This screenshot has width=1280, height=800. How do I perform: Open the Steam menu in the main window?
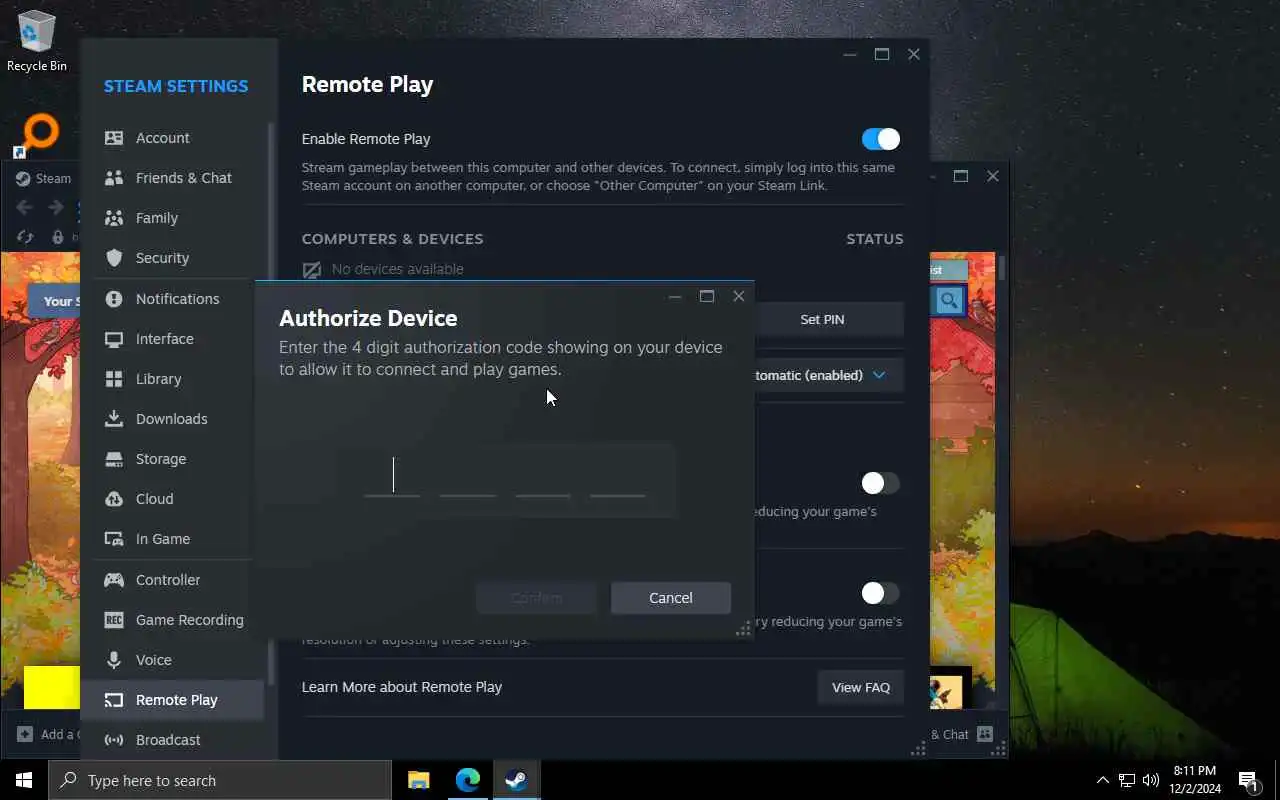(x=44, y=179)
